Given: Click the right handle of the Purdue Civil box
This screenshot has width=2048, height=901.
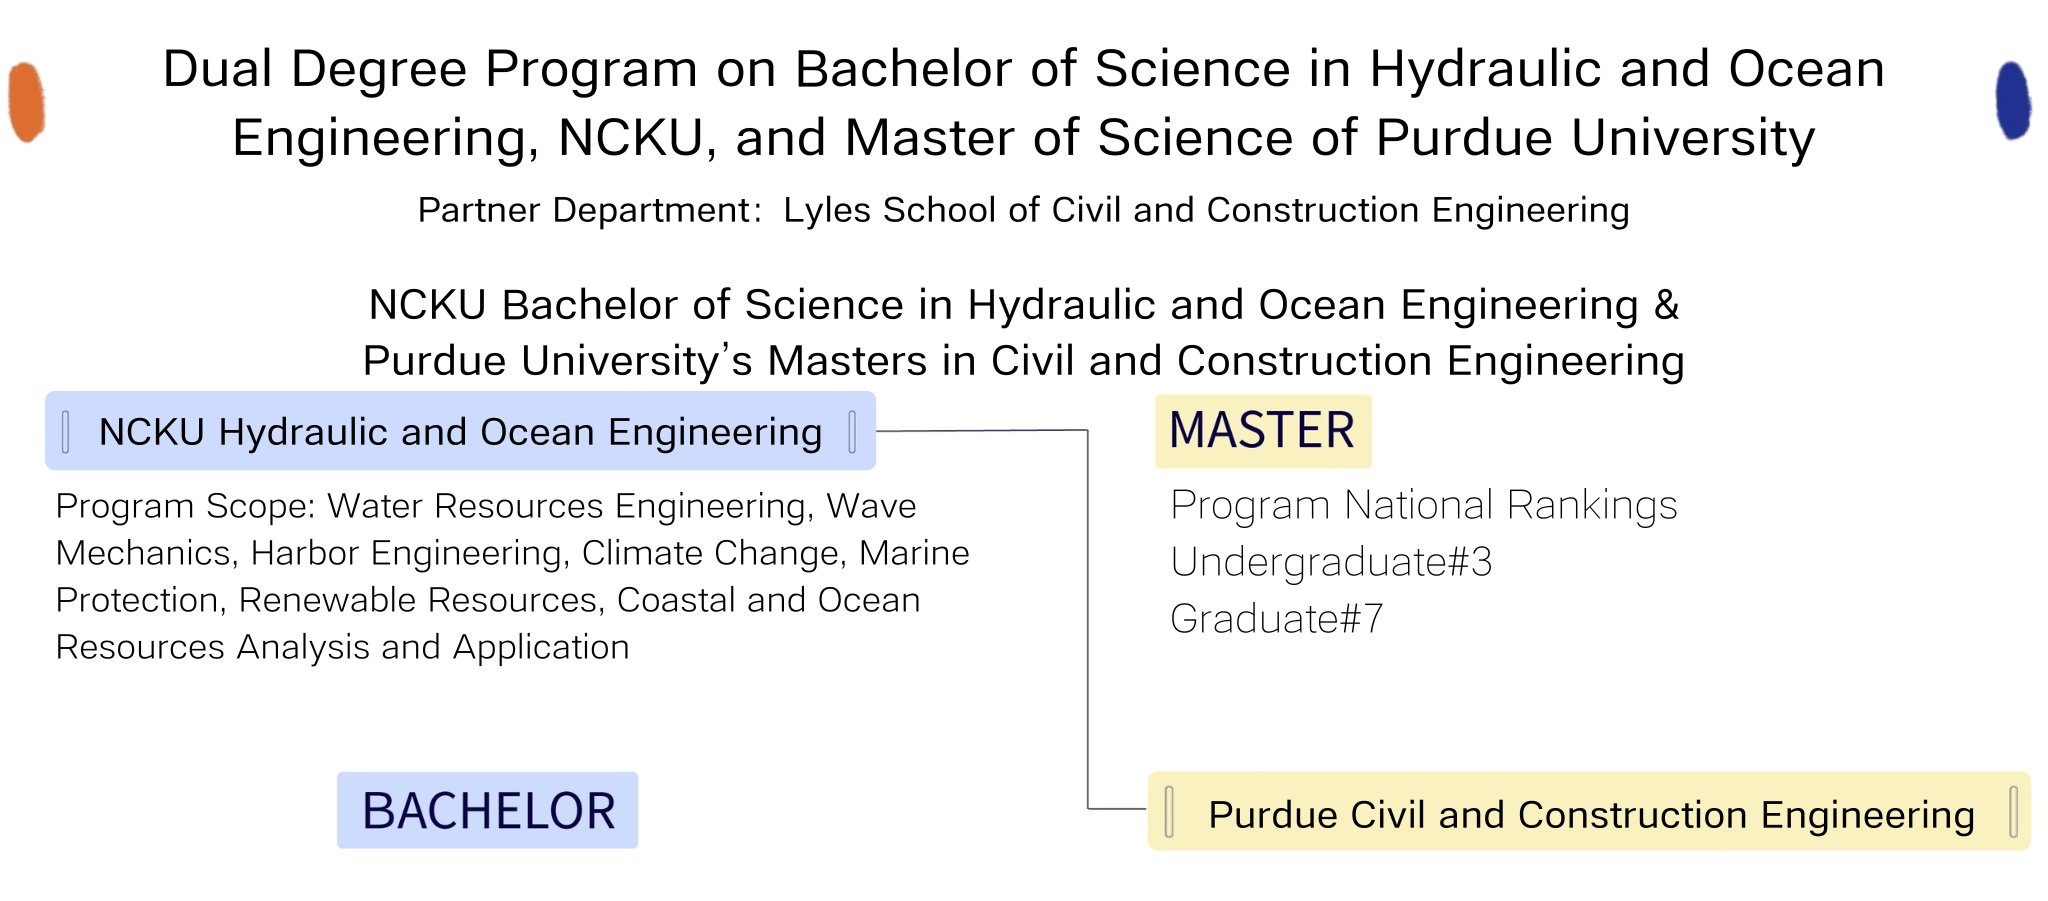Looking at the screenshot, I should [x=2013, y=811].
